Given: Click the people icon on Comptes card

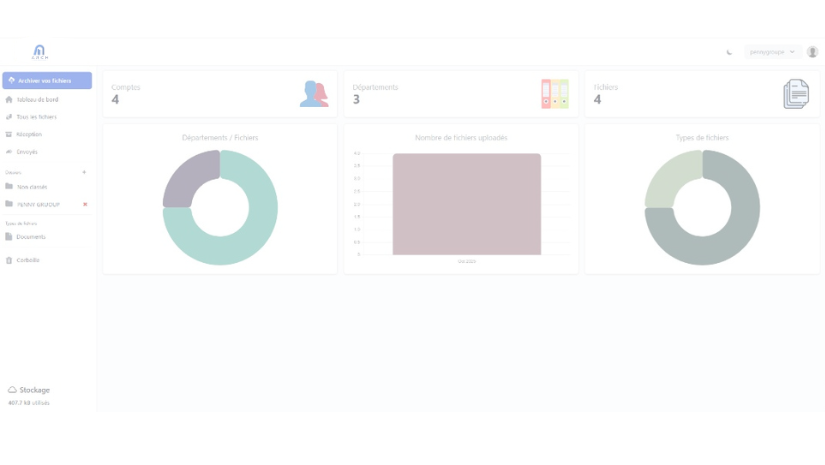Looking at the screenshot, I should 314,94.
